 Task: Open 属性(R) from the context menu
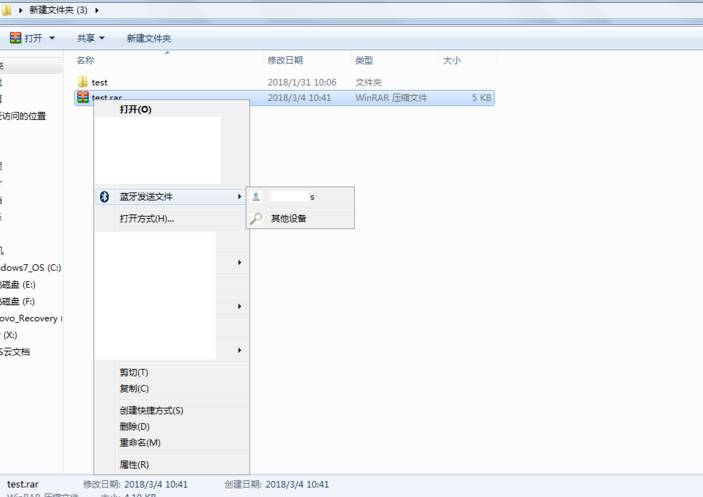point(134,464)
